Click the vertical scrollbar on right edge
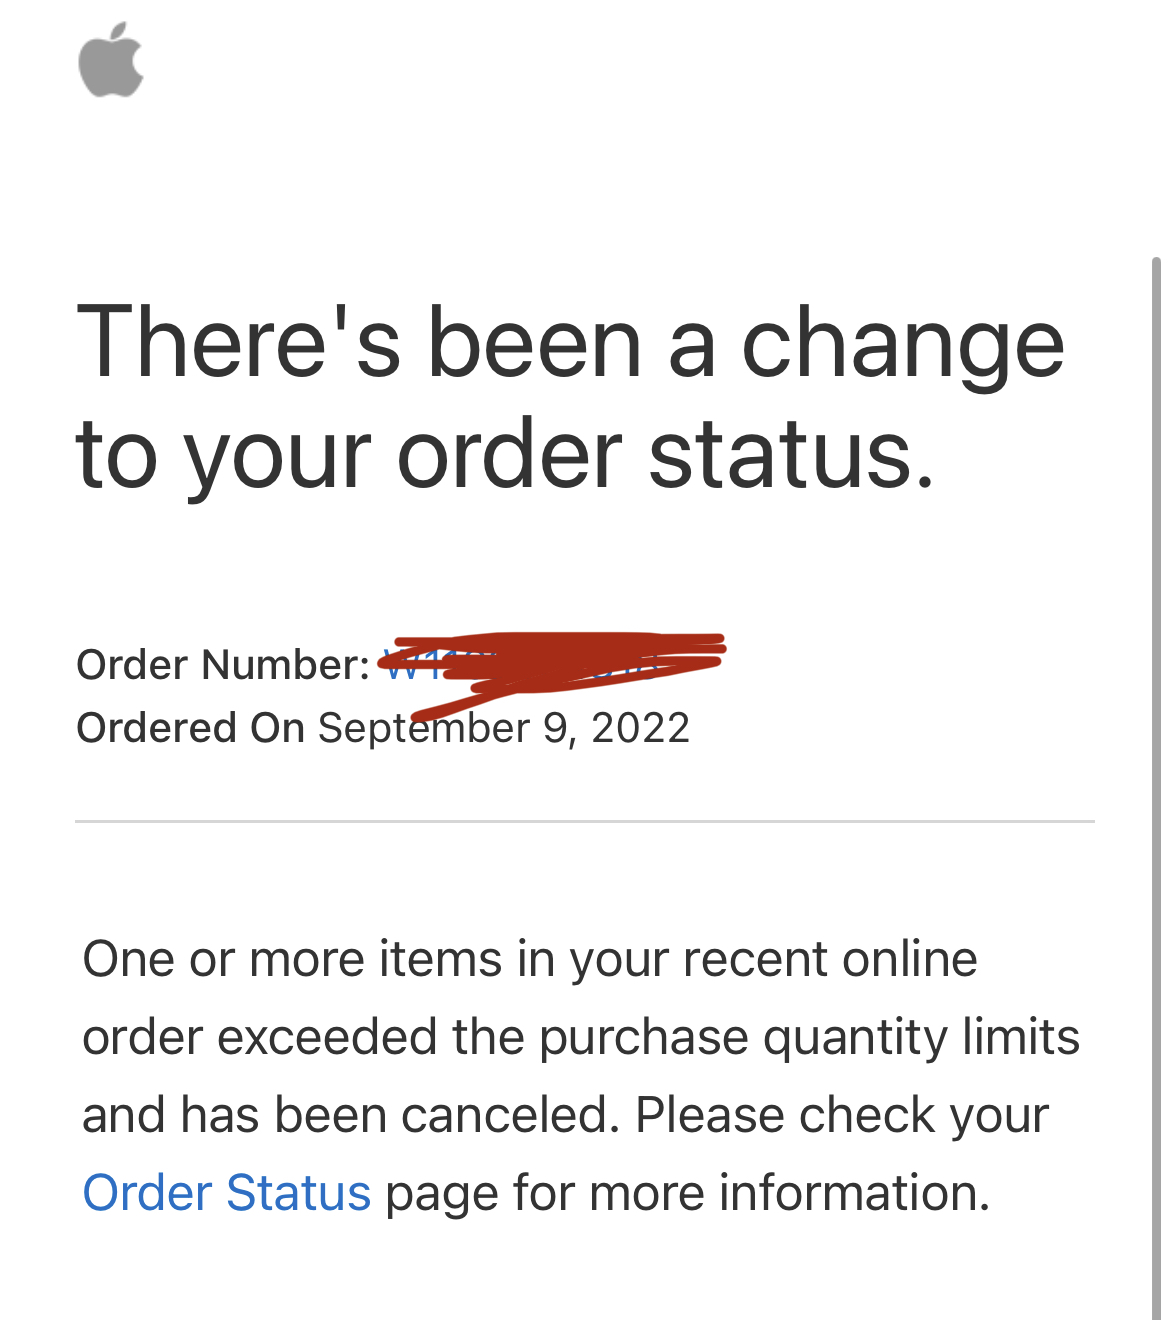 [1156, 780]
